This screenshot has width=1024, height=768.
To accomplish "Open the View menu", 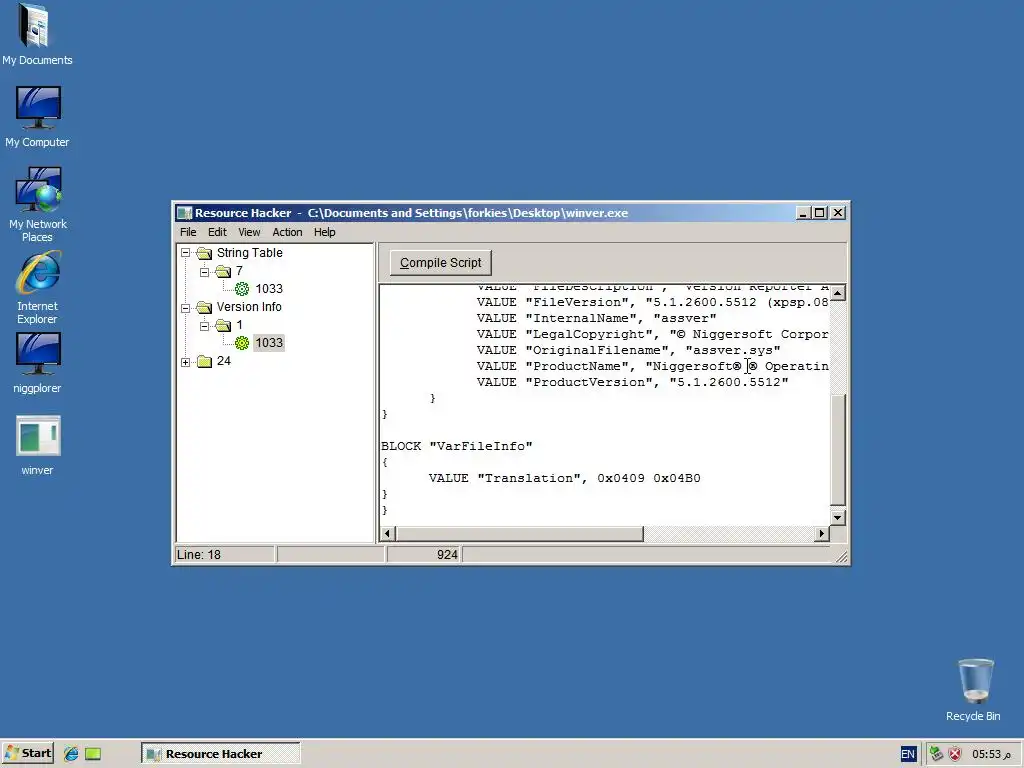I will [x=249, y=232].
